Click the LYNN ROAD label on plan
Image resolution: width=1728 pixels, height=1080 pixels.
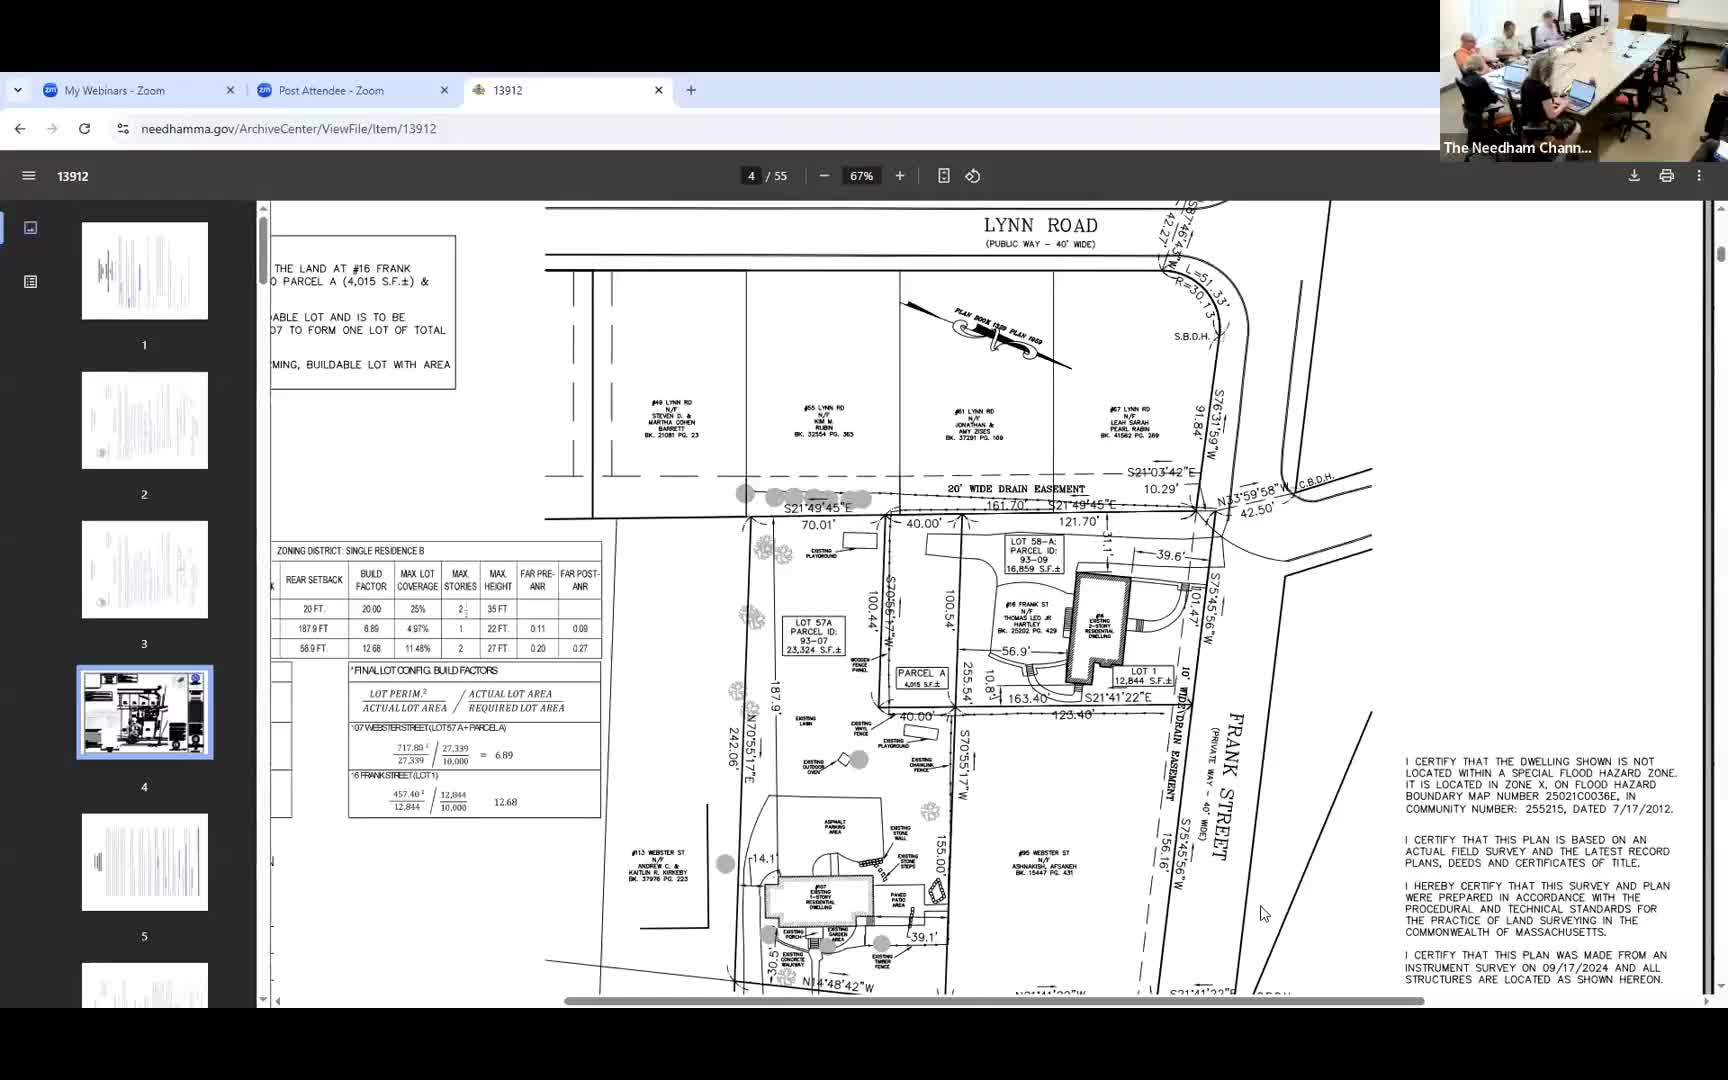click(1040, 226)
